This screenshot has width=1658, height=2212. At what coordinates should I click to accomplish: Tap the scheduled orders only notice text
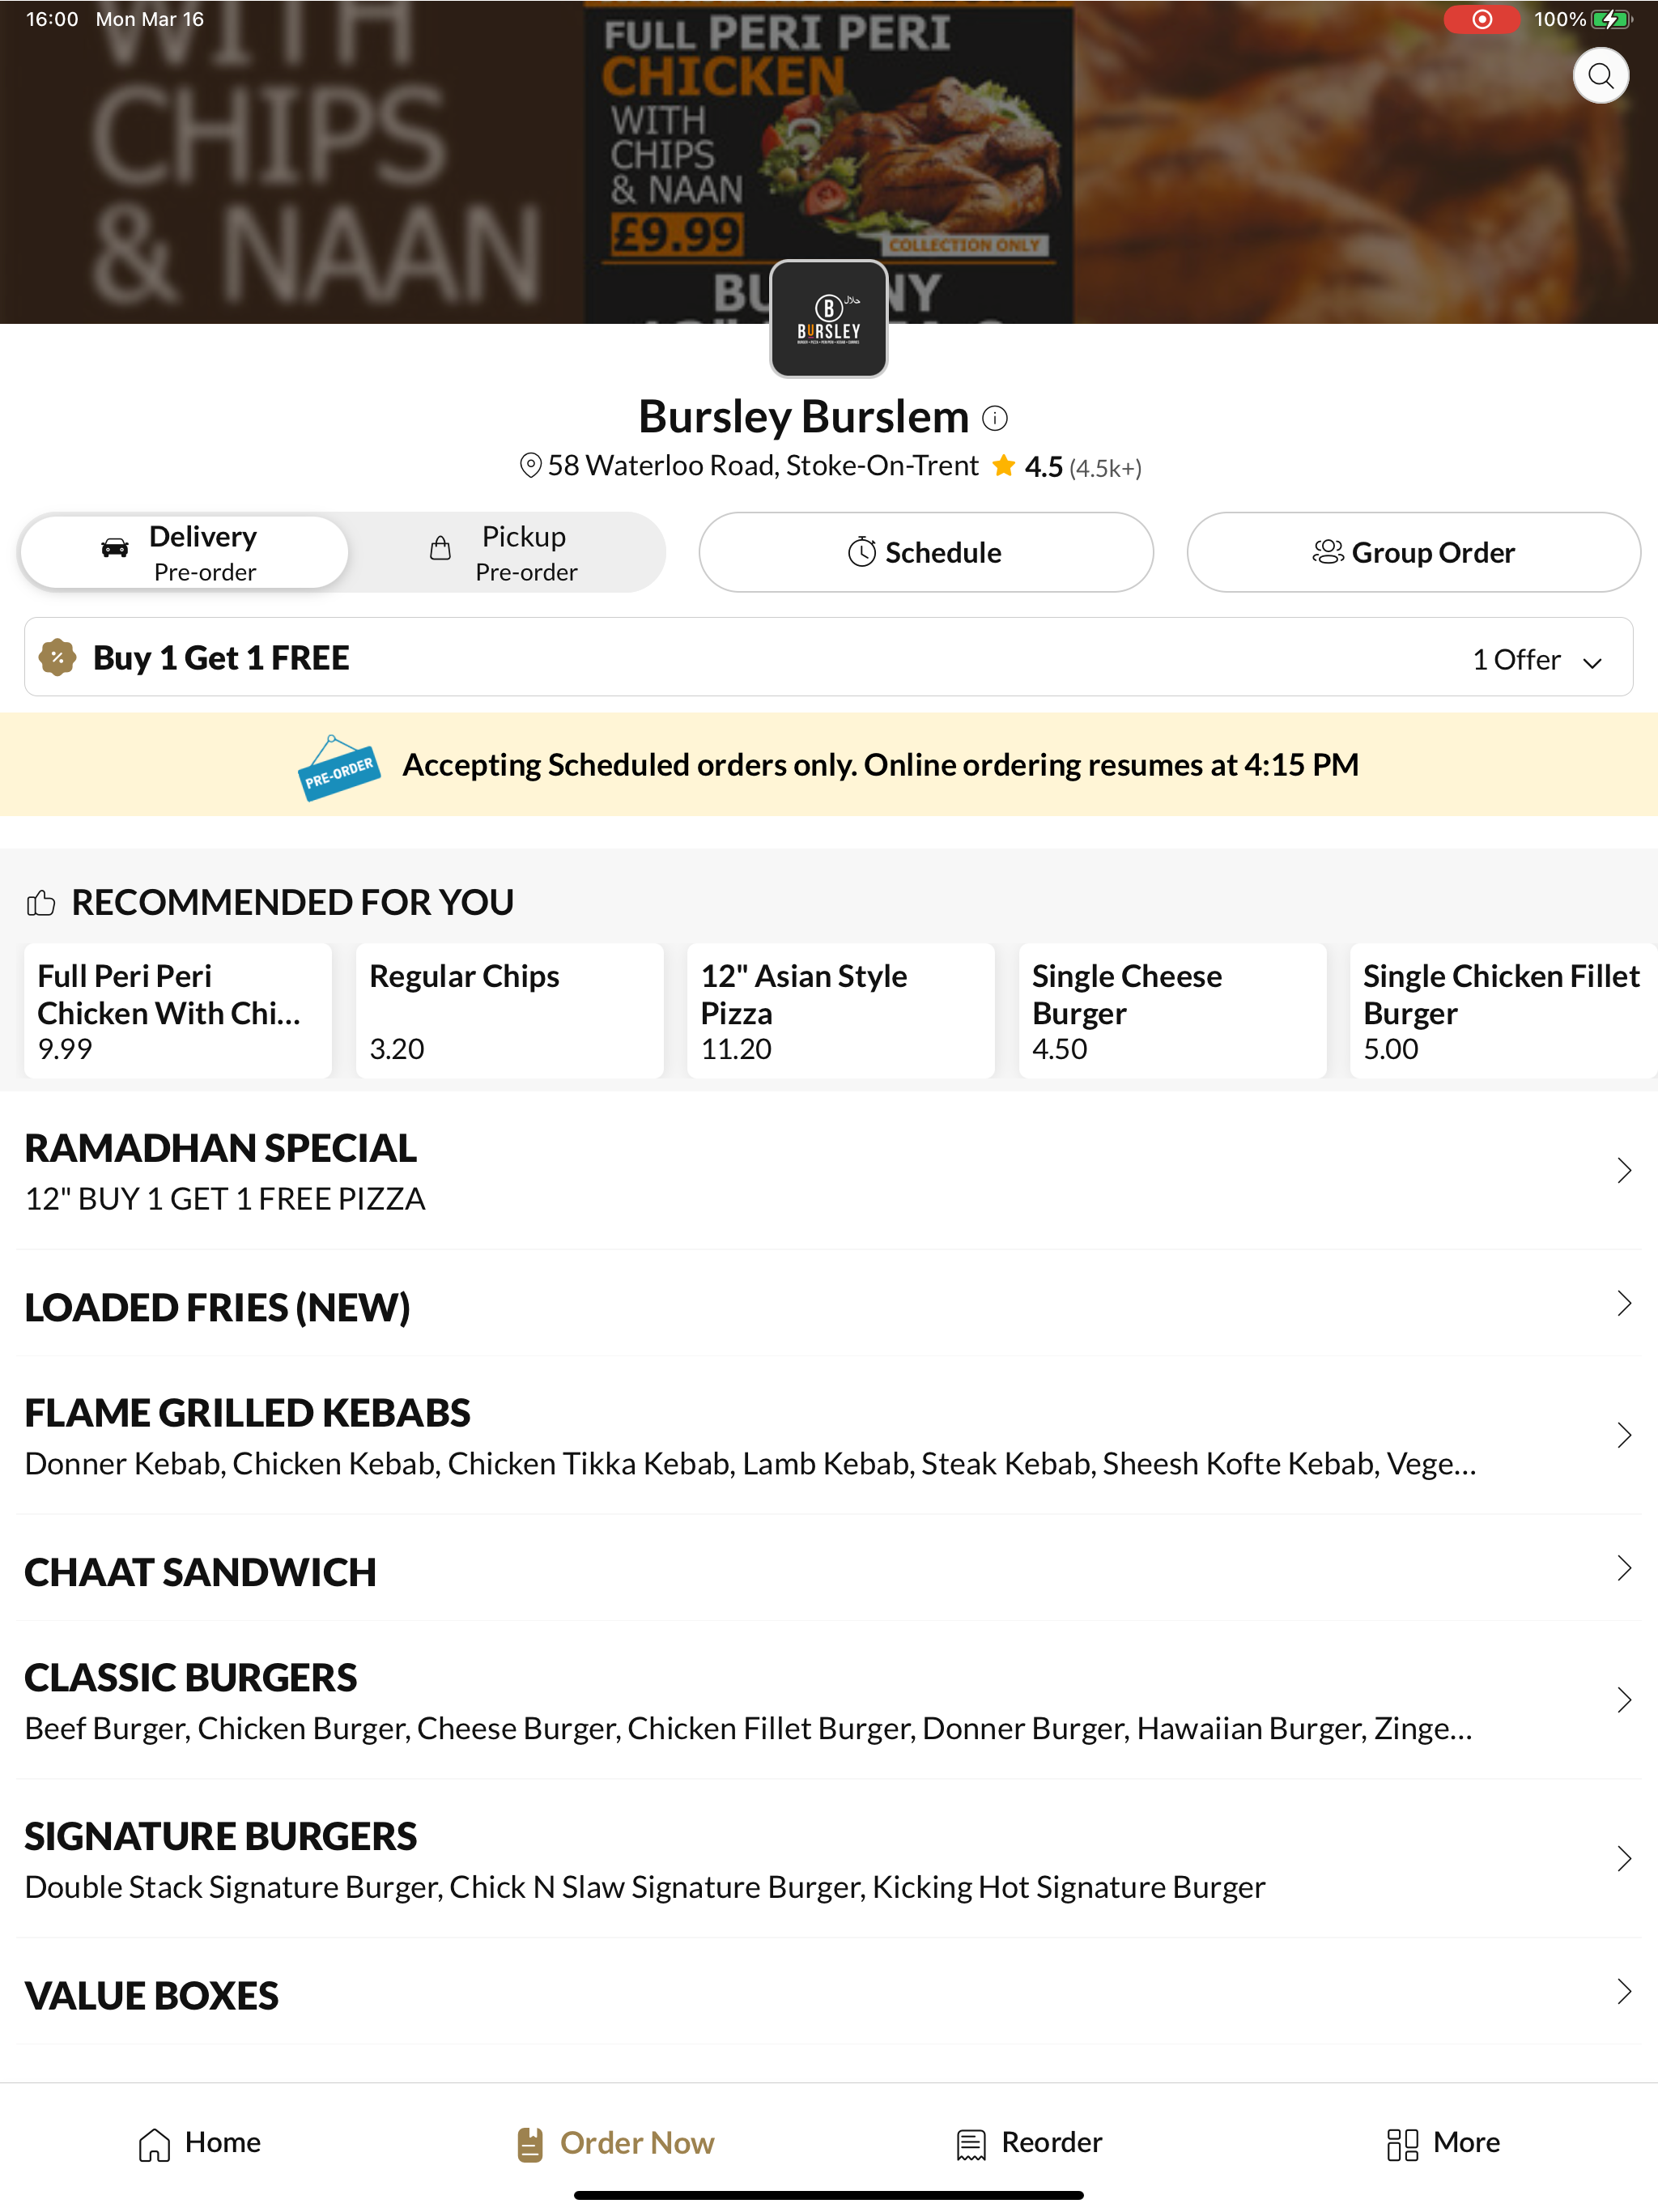[x=880, y=765]
